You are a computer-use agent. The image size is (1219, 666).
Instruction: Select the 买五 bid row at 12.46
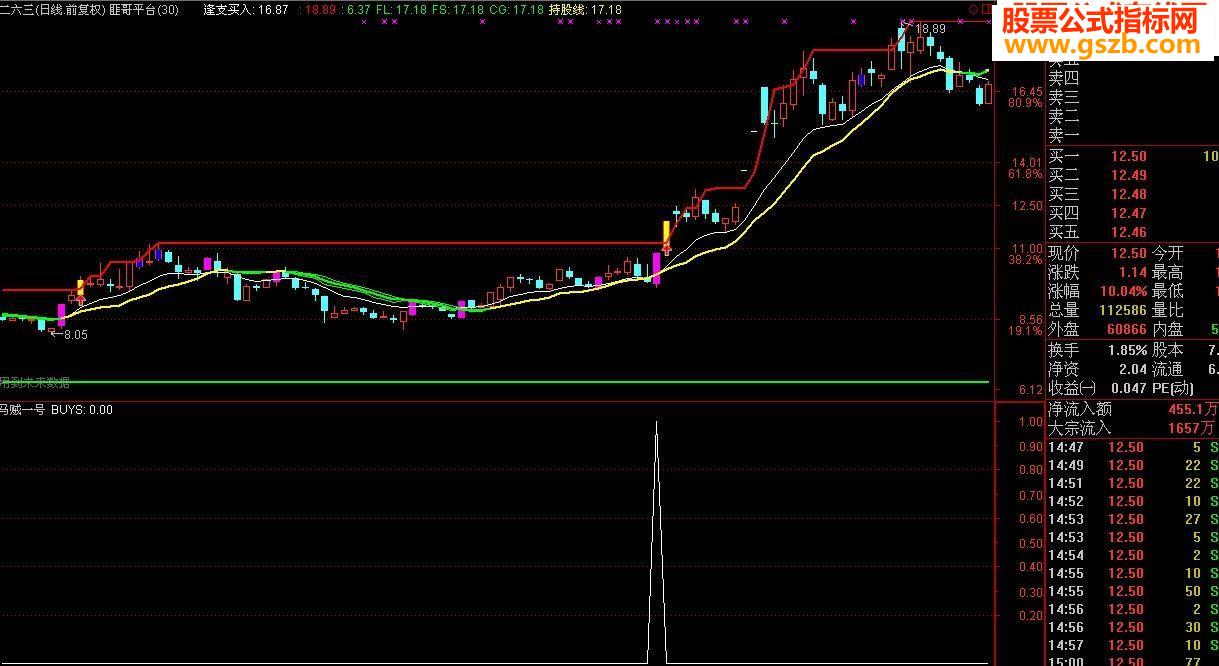coord(1132,232)
